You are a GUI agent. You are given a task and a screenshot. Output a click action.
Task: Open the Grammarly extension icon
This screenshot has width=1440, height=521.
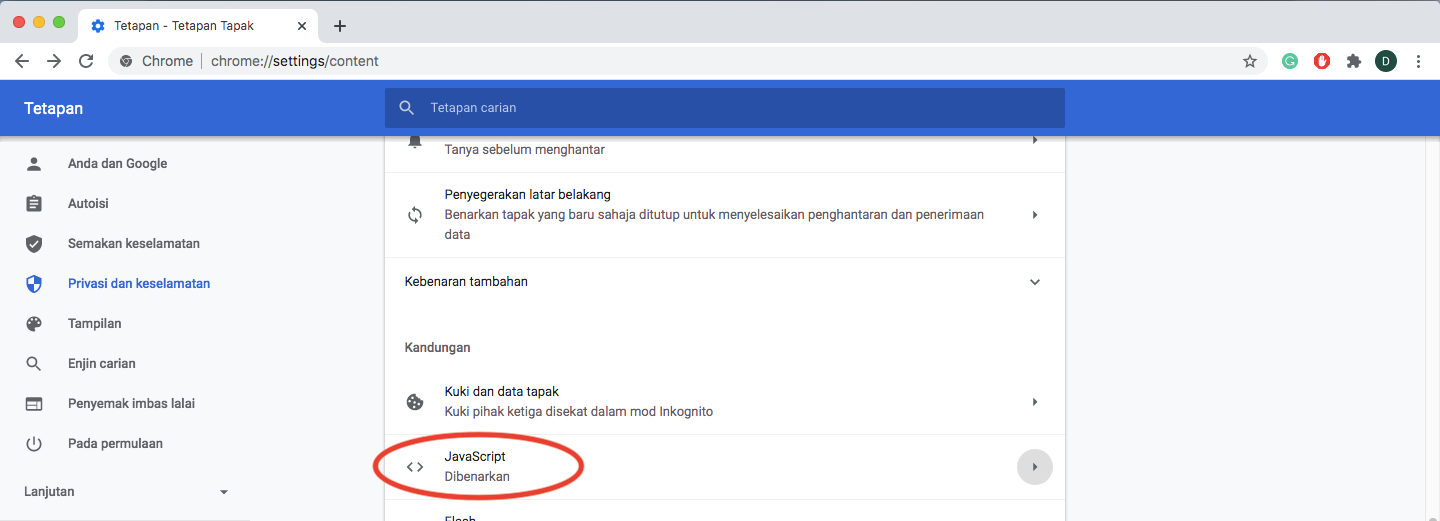[x=1290, y=61]
